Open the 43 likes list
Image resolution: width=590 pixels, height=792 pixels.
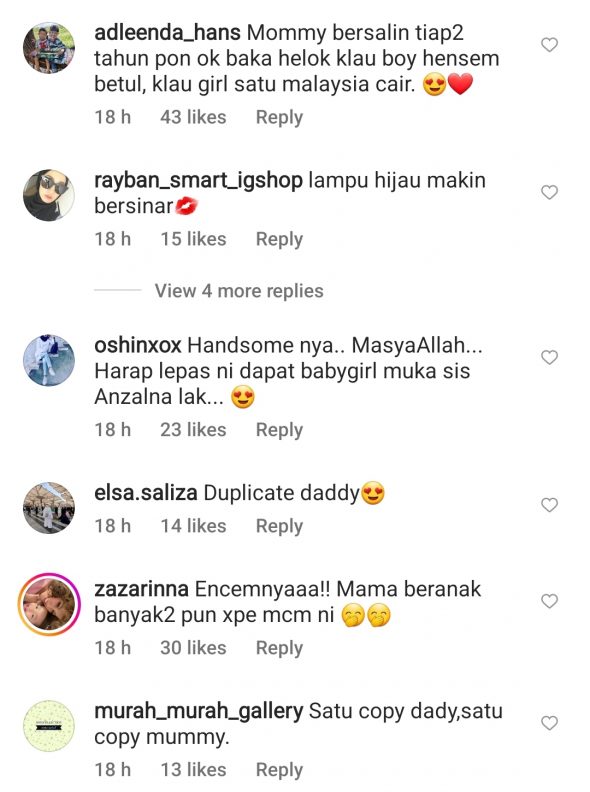pyautogui.click(x=193, y=117)
